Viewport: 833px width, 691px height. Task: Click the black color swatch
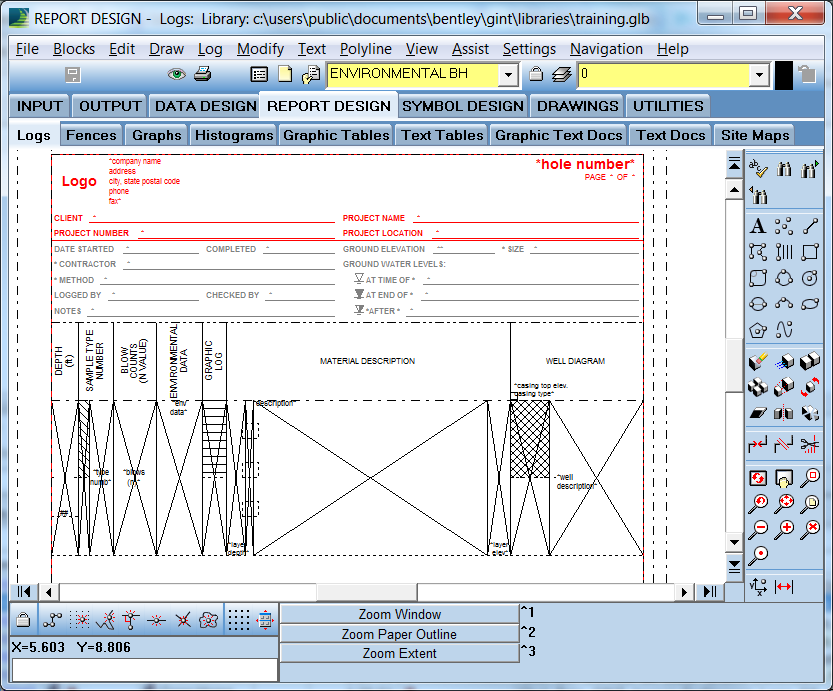[784, 75]
